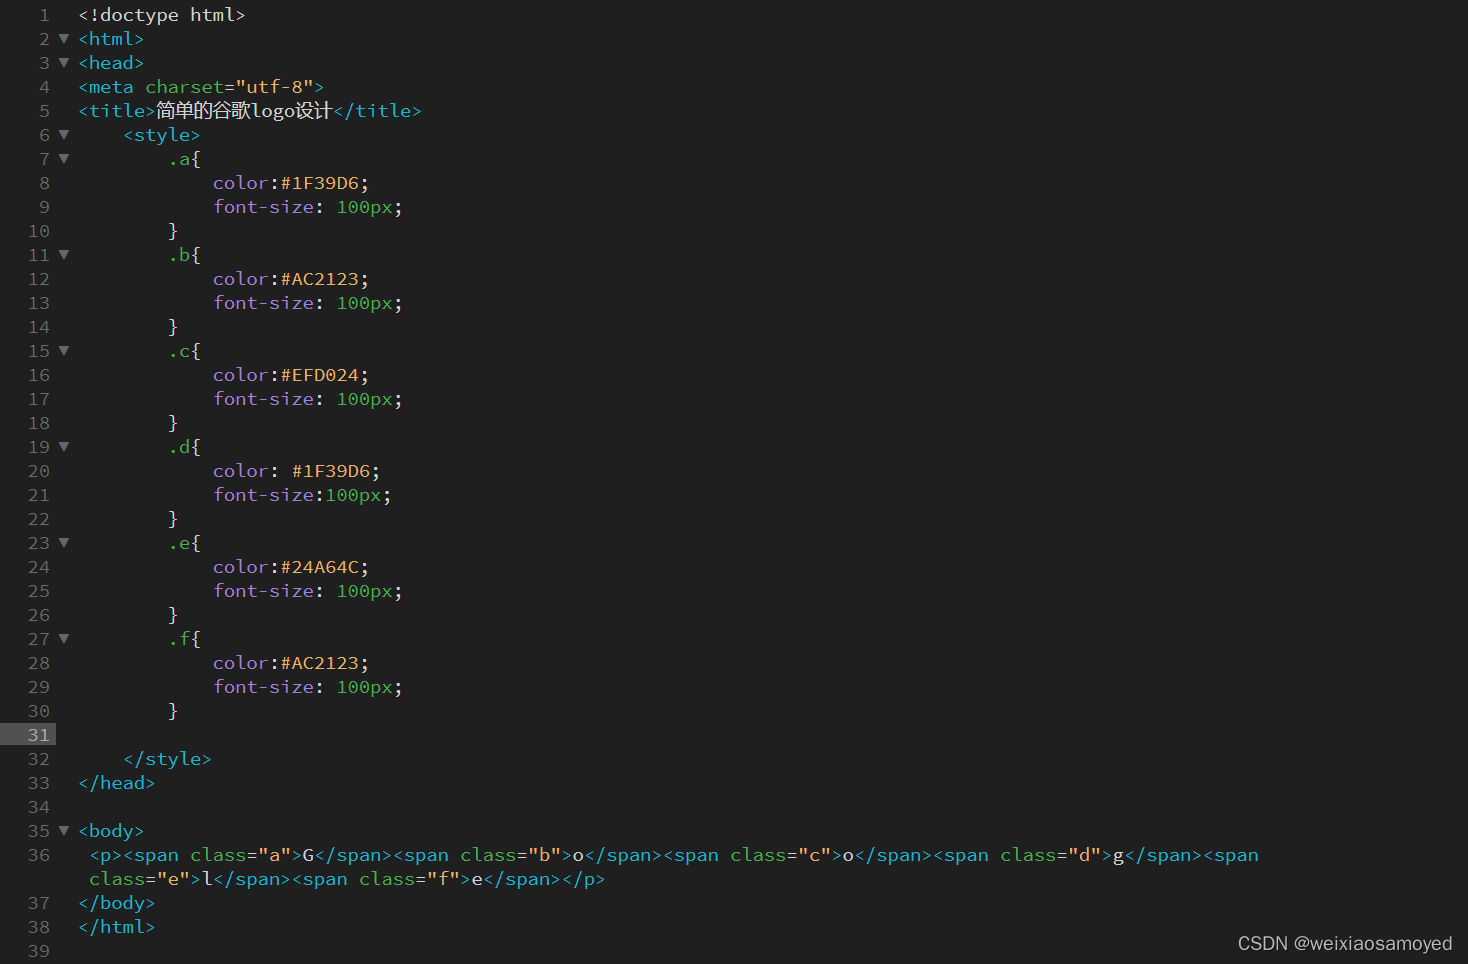
Task: Collapse the head tag fold arrow on line 3
Action: (x=64, y=63)
